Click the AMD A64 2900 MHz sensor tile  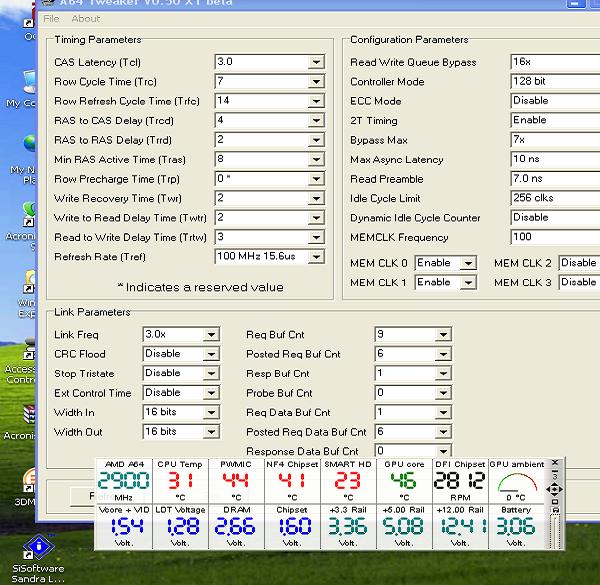point(124,481)
